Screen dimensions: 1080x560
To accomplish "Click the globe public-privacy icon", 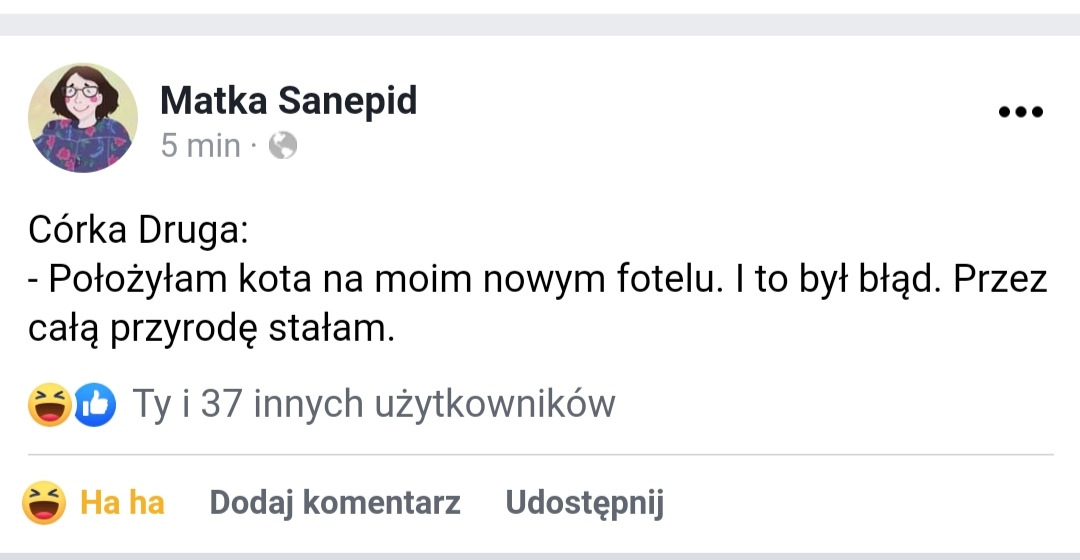I will coord(283,146).
